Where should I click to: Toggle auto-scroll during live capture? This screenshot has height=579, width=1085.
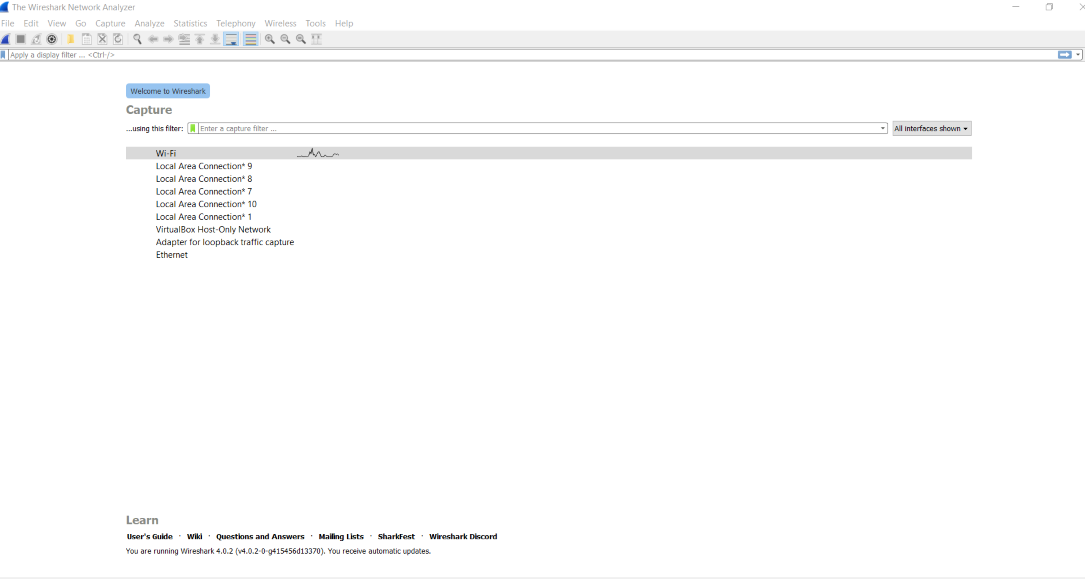[x=231, y=39]
